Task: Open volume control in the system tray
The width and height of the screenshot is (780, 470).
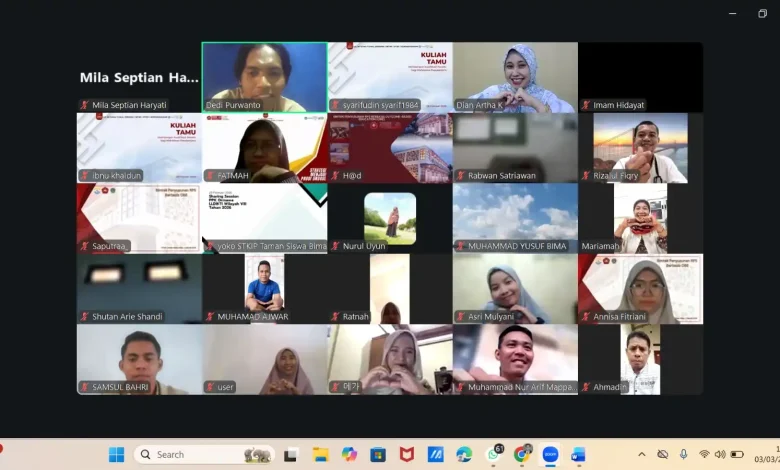Action: pos(720,454)
